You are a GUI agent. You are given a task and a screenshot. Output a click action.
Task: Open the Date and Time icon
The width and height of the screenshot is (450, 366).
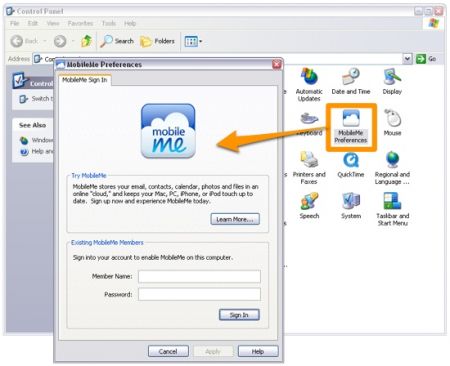click(351, 82)
